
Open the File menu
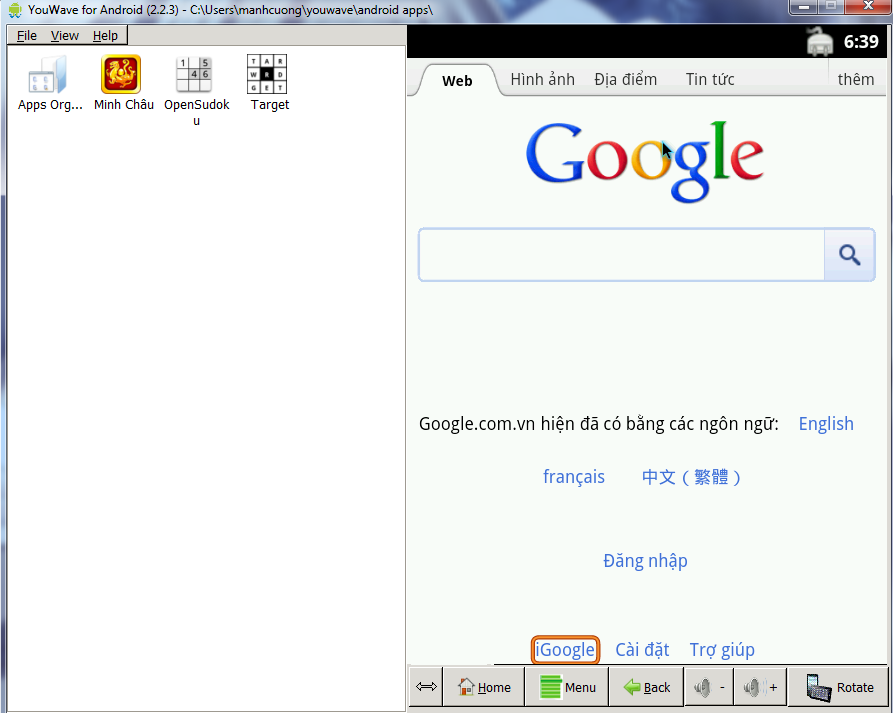click(x=27, y=35)
